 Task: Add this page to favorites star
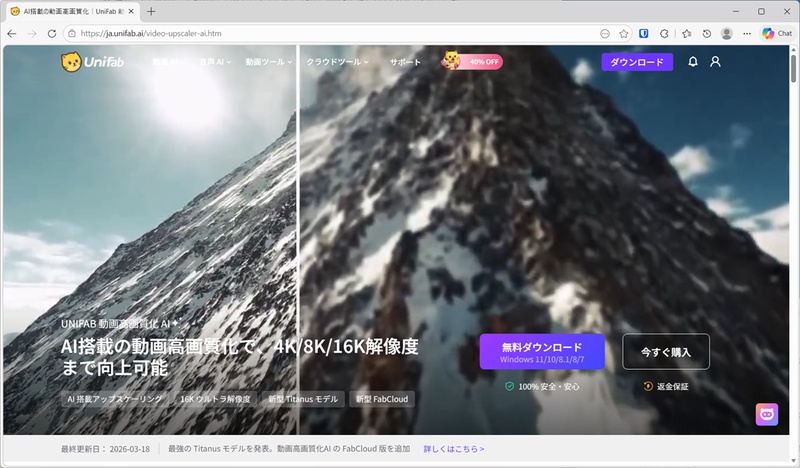pyautogui.click(x=623, y=34)
